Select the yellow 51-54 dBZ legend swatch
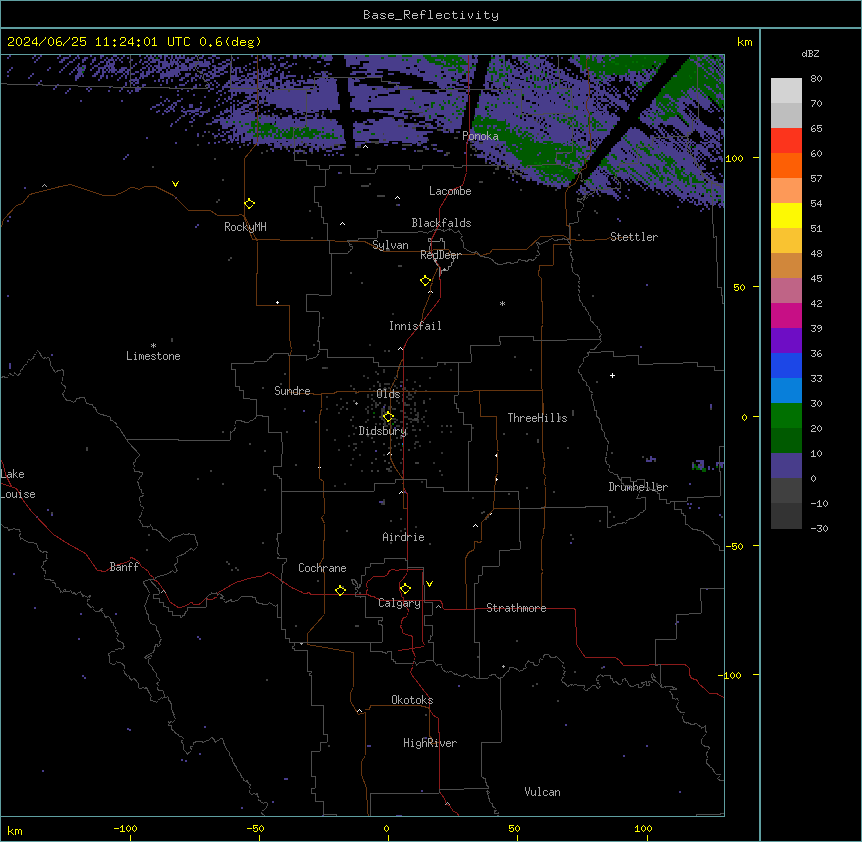The image size is (862, 842). (x=786, y=215)
